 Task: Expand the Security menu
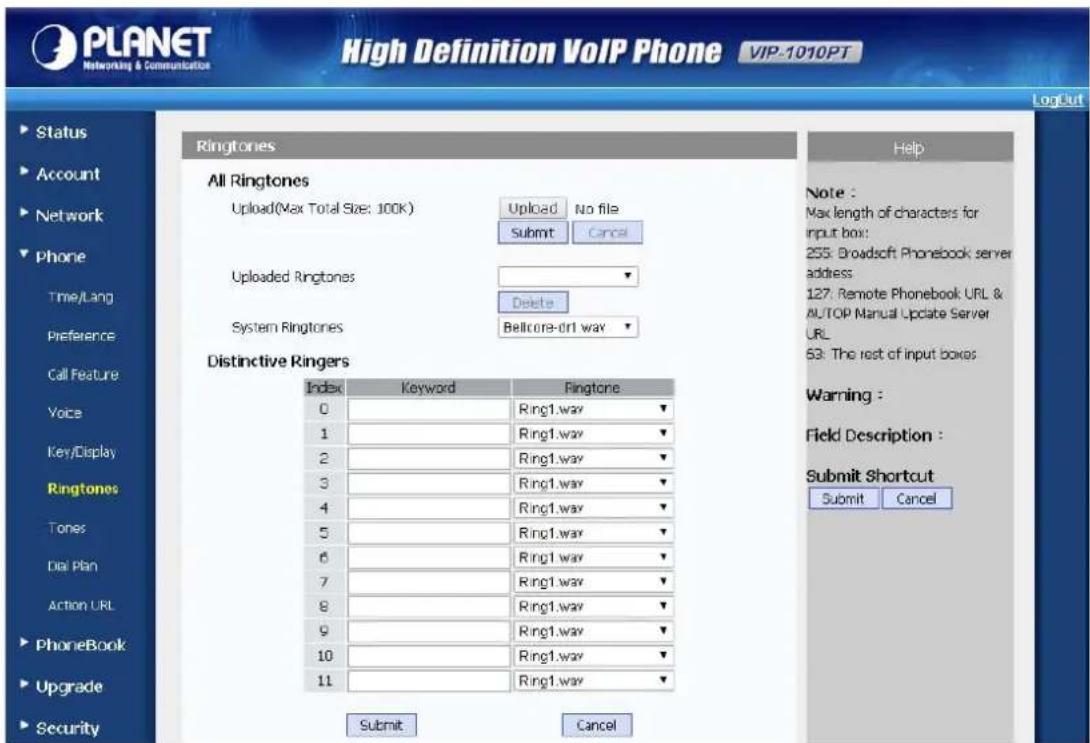click(67, 728)
